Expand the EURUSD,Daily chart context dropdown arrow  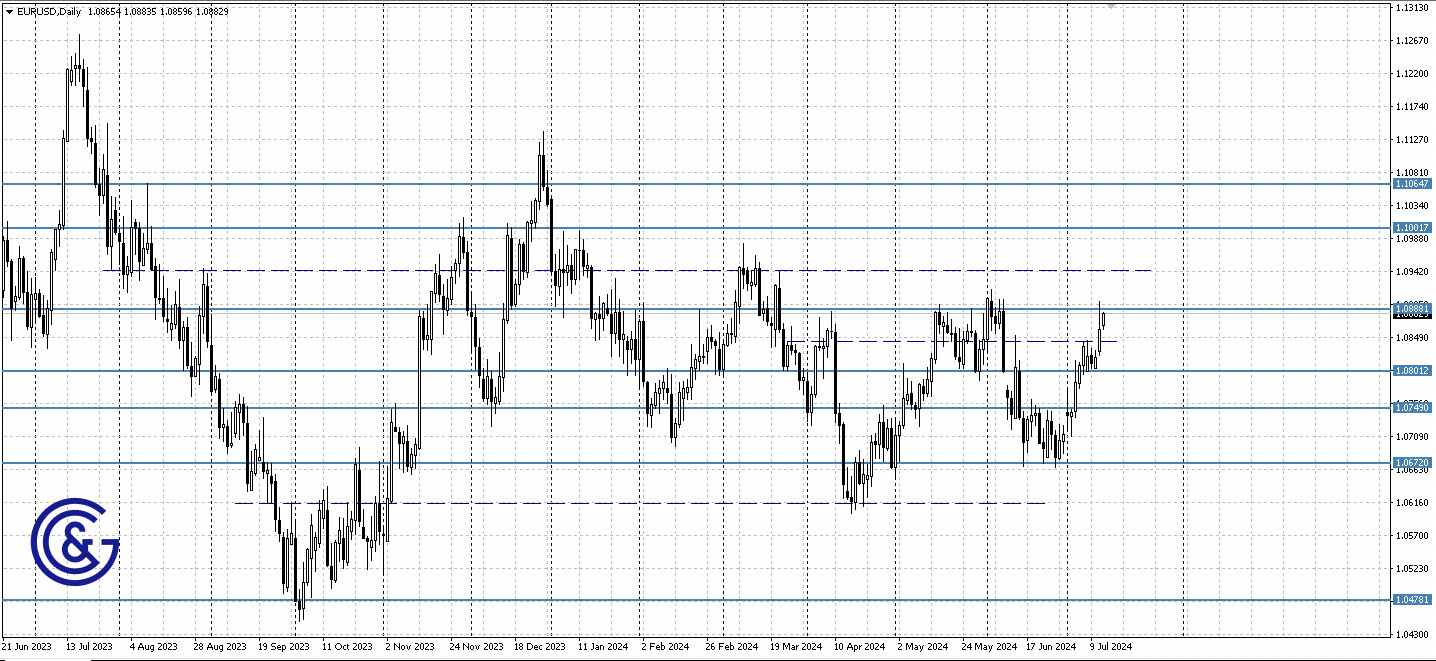[x=8, y=13]
